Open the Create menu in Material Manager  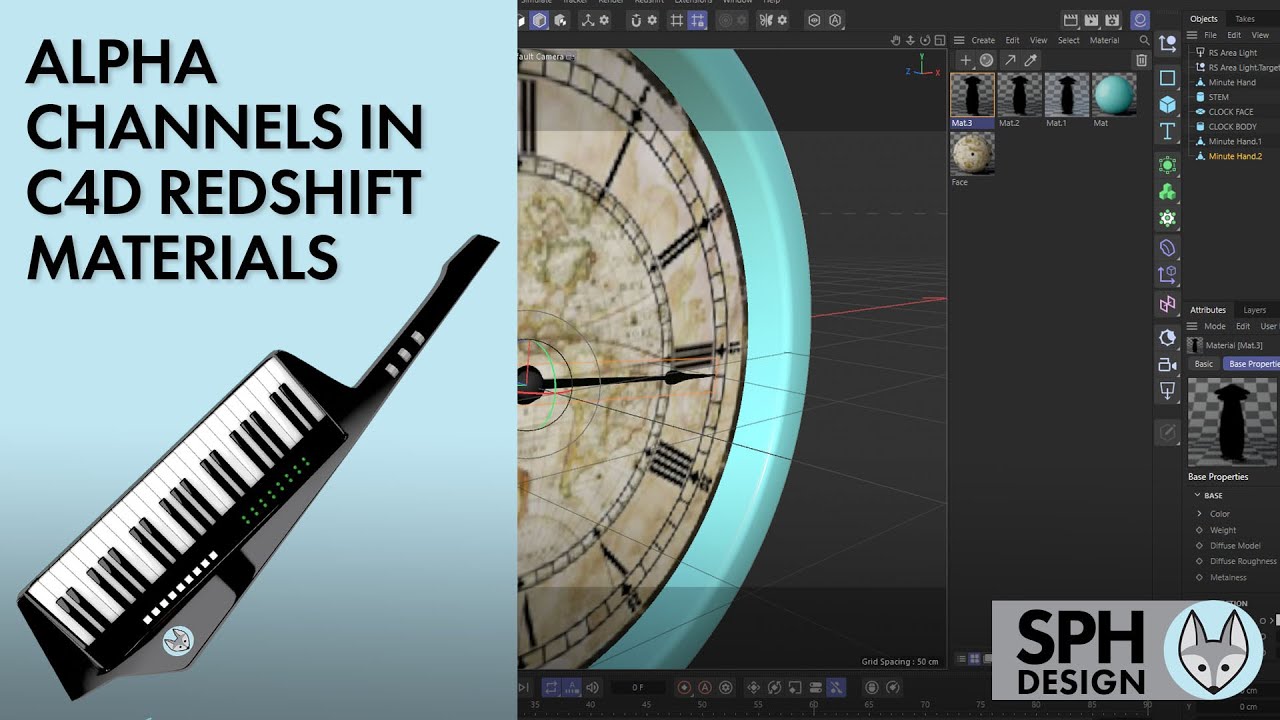pos(983,41)
